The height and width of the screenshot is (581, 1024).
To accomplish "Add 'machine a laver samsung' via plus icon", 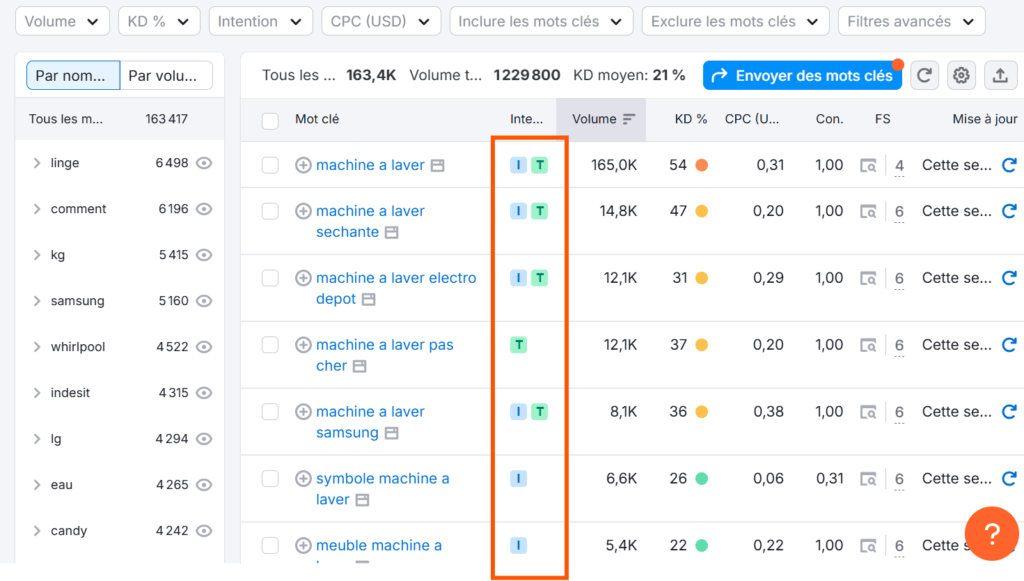I will click(303, 412).
